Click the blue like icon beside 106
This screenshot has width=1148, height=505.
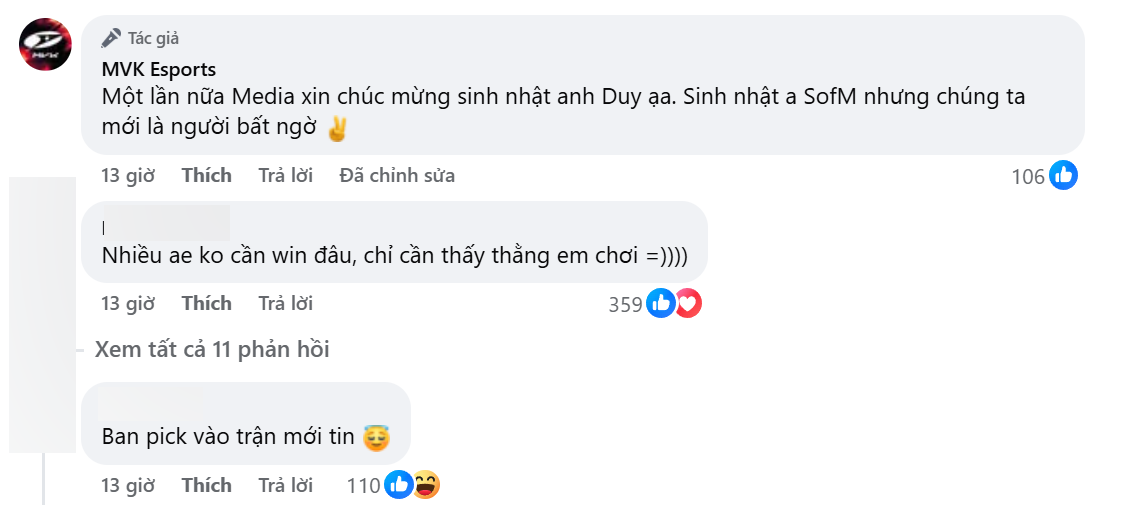1063,176
